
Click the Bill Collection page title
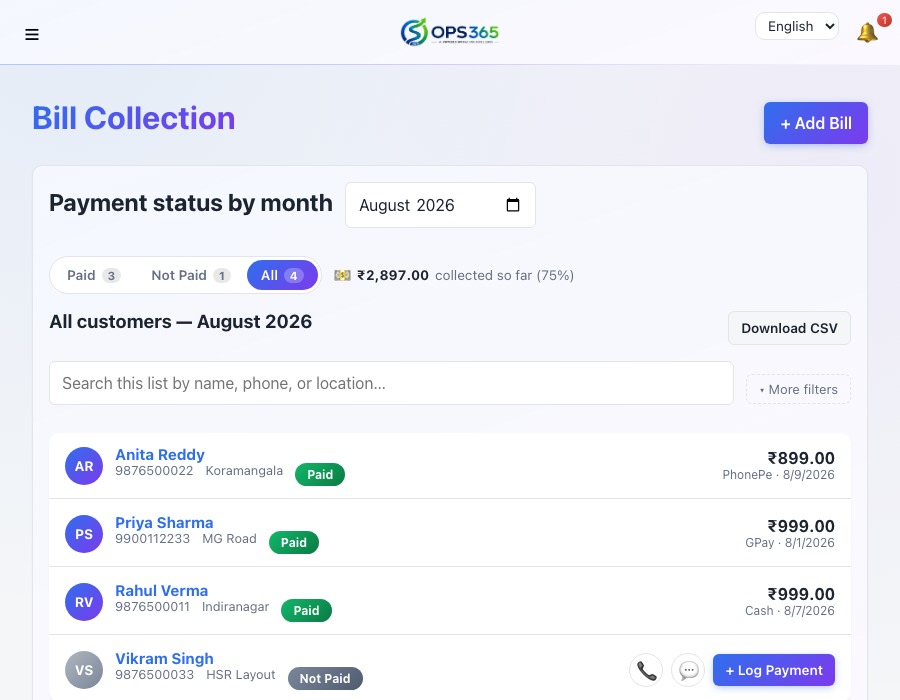coord(134,118)
